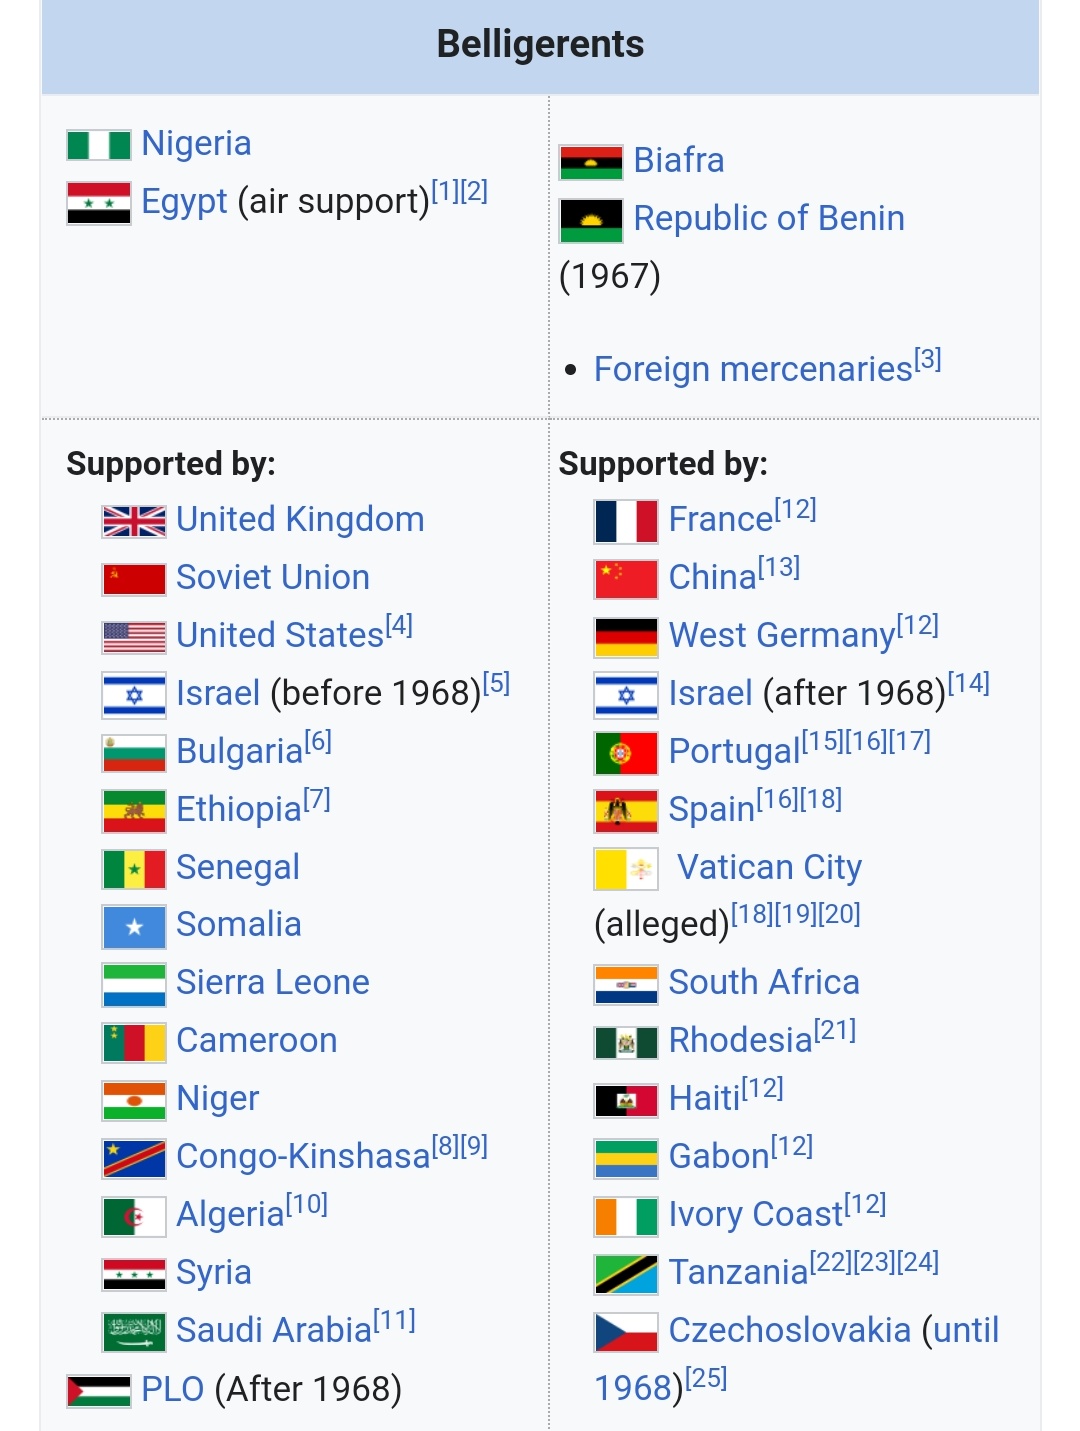The image size is (1080, 1431).
Task: Click the Tanzania flag icon
Action: [x=626, y=1274]
